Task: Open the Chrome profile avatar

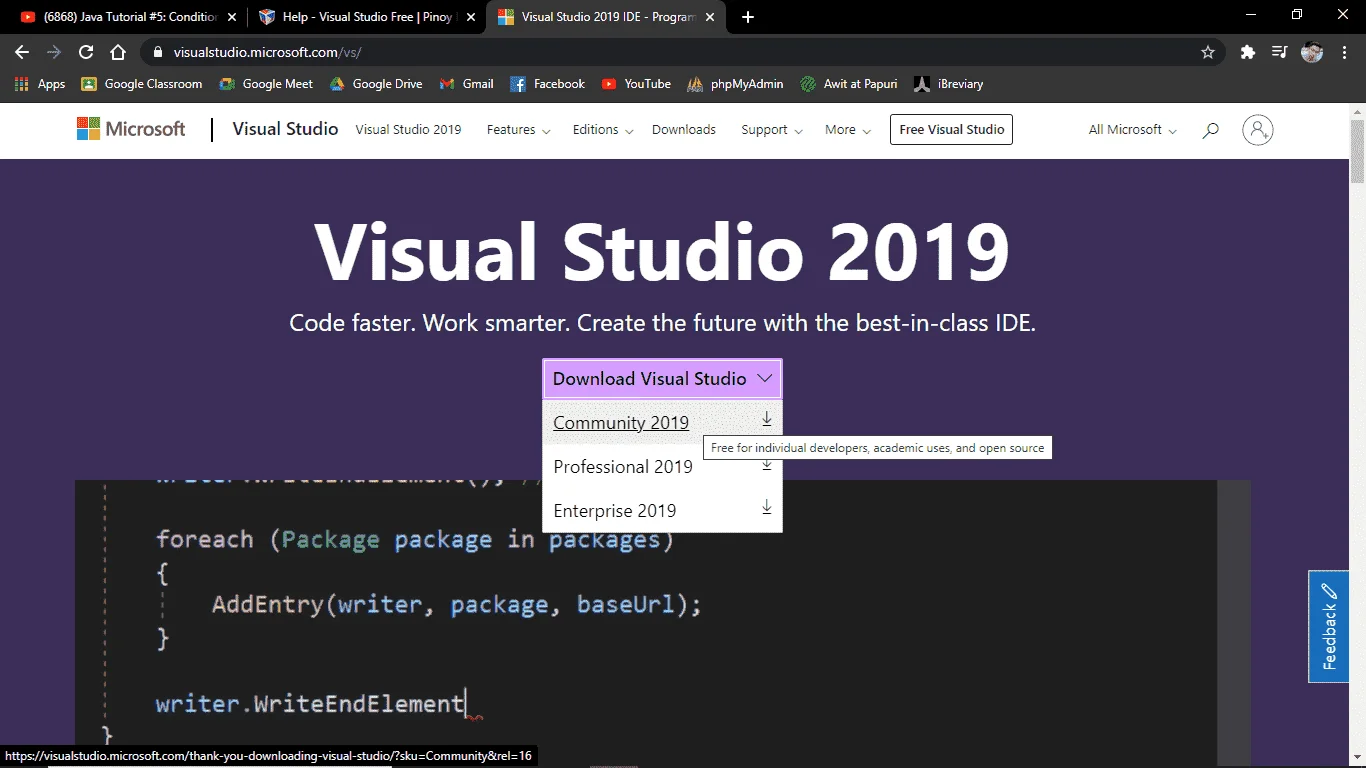Action: 1312,52
